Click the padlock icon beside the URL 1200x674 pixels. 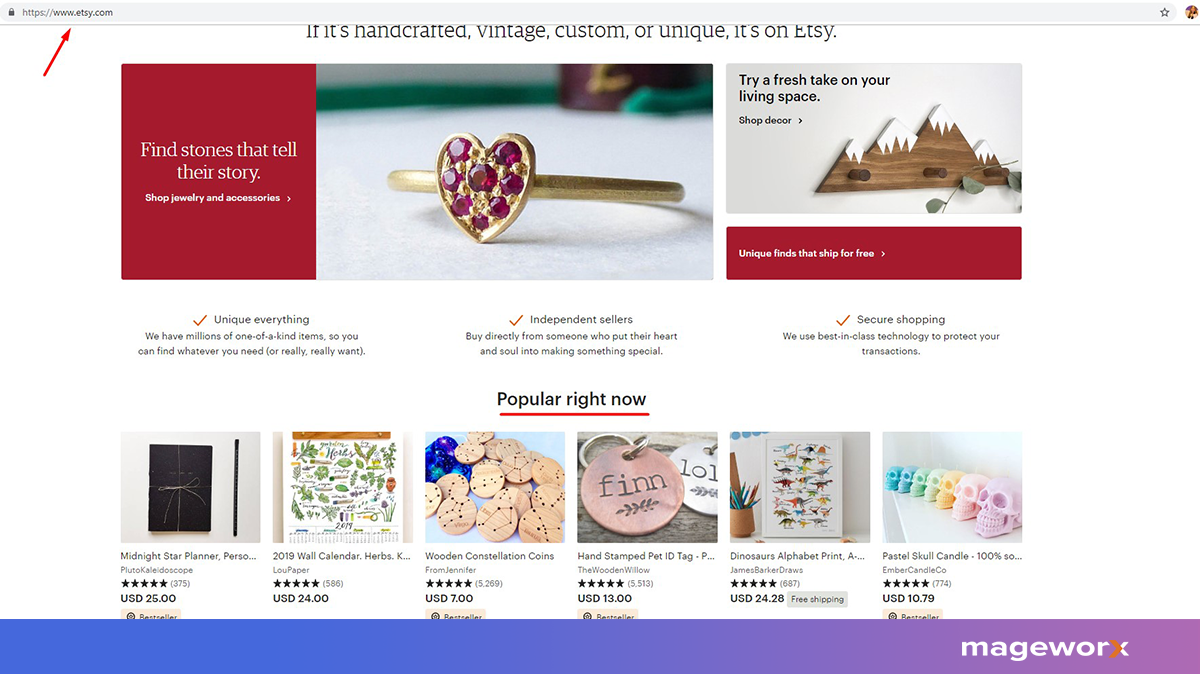coord(10,12)
